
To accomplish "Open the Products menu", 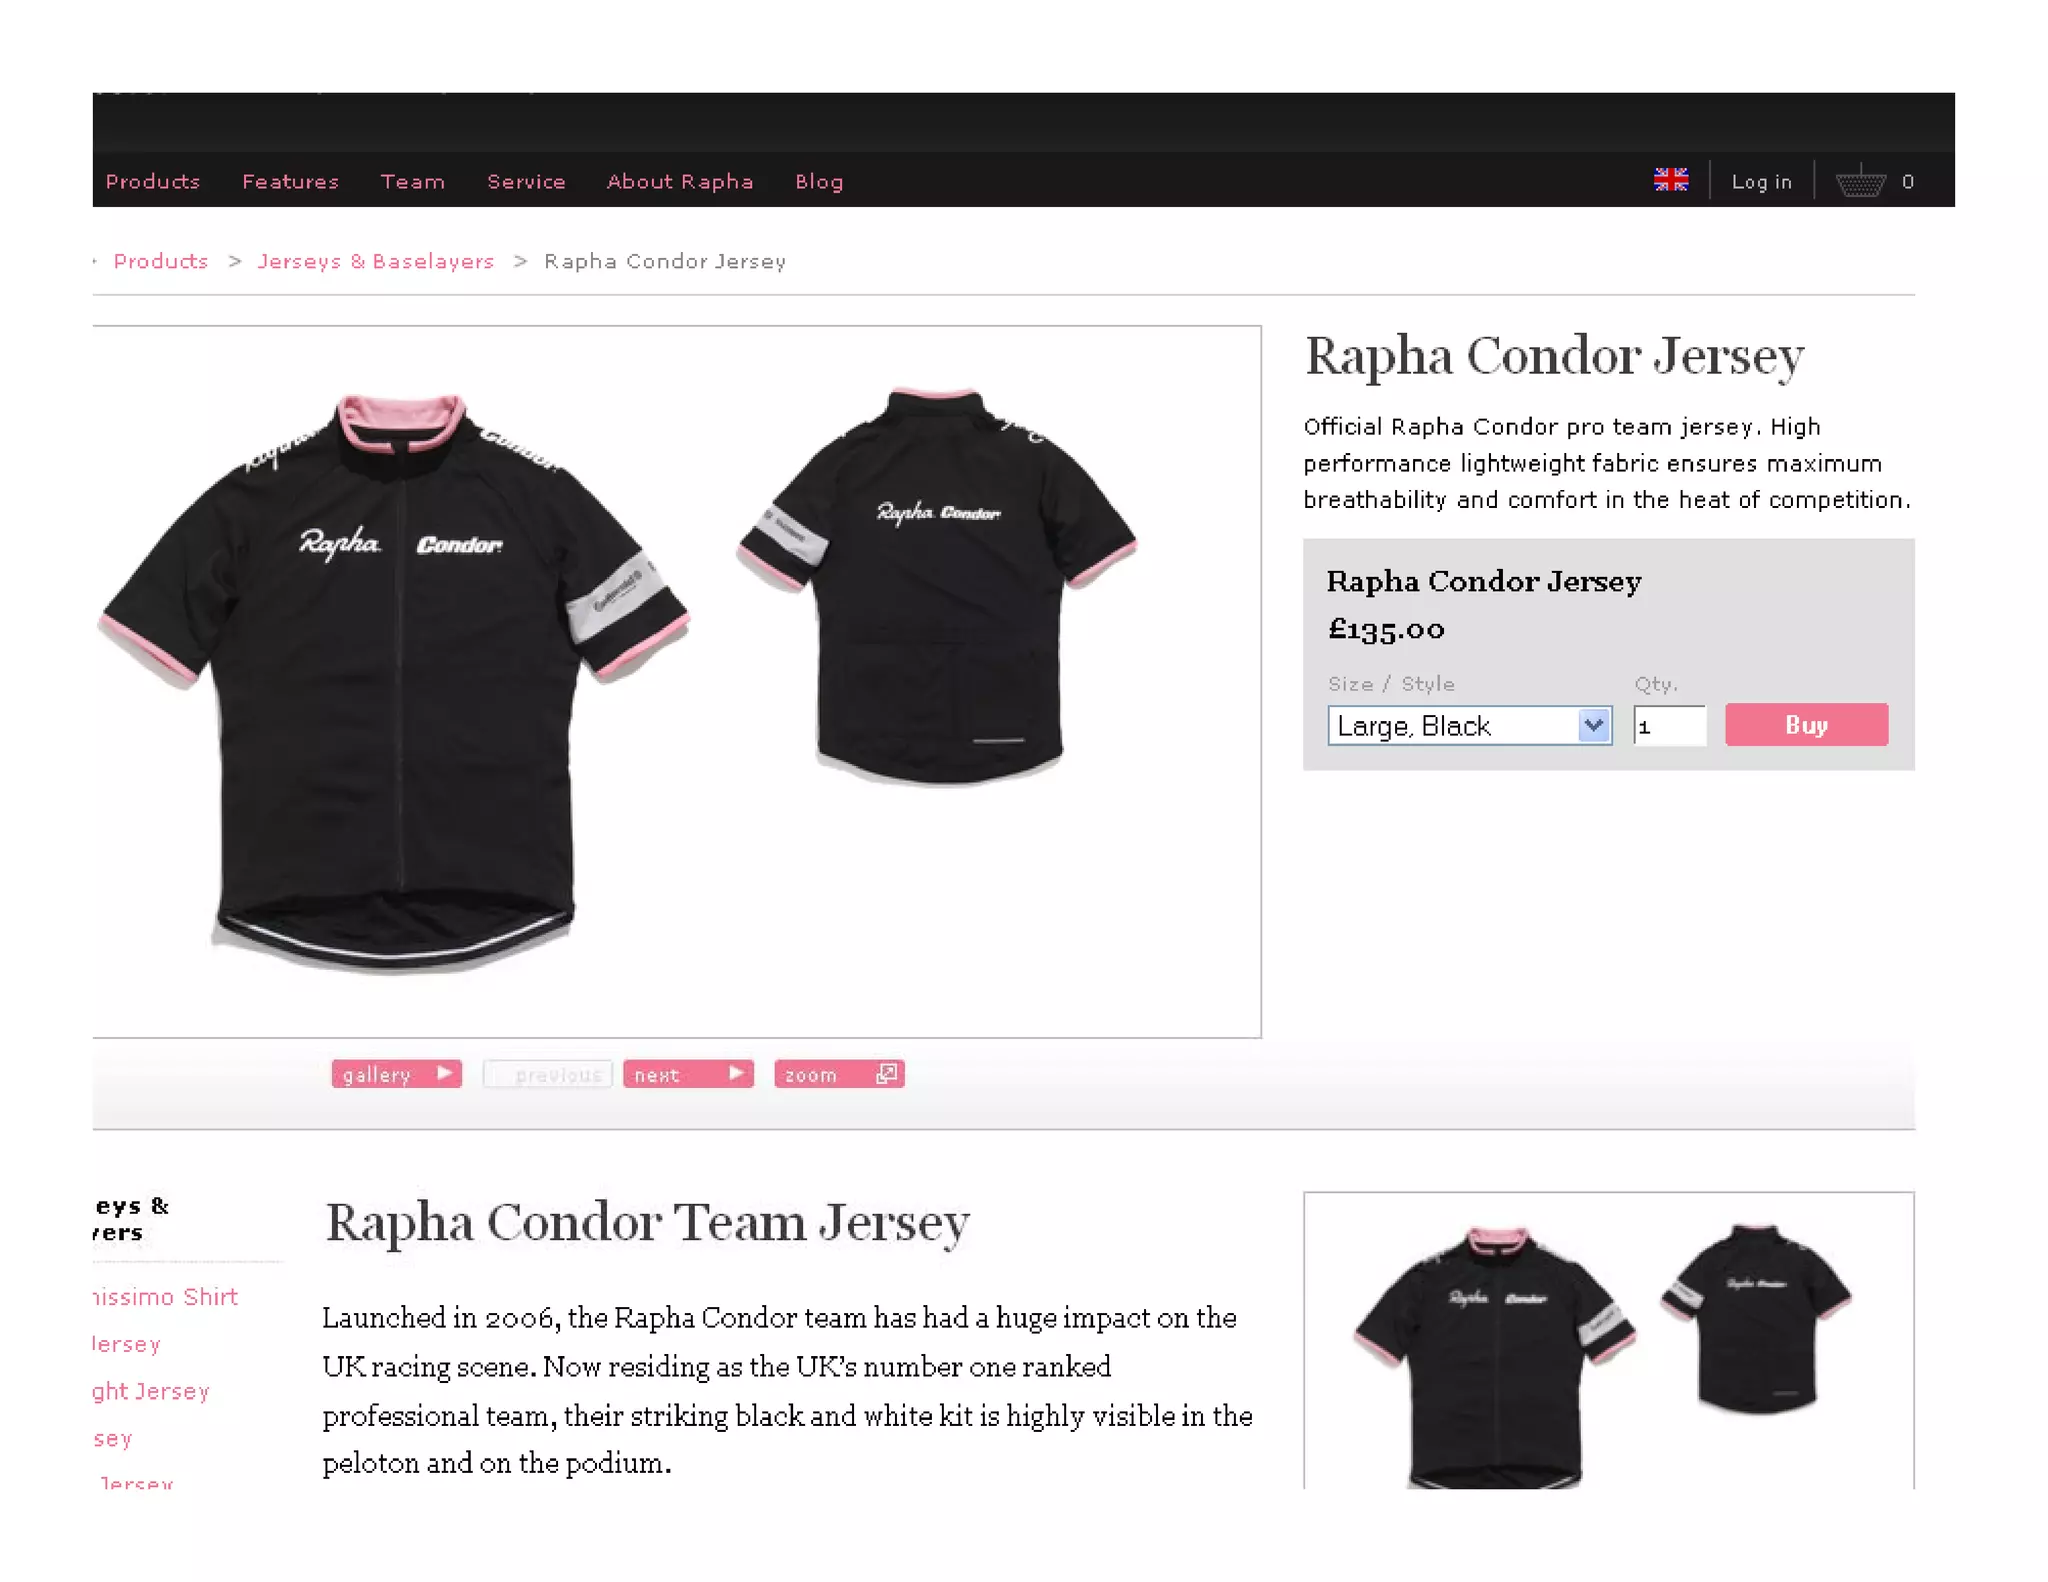I will (x=153, y=181).
